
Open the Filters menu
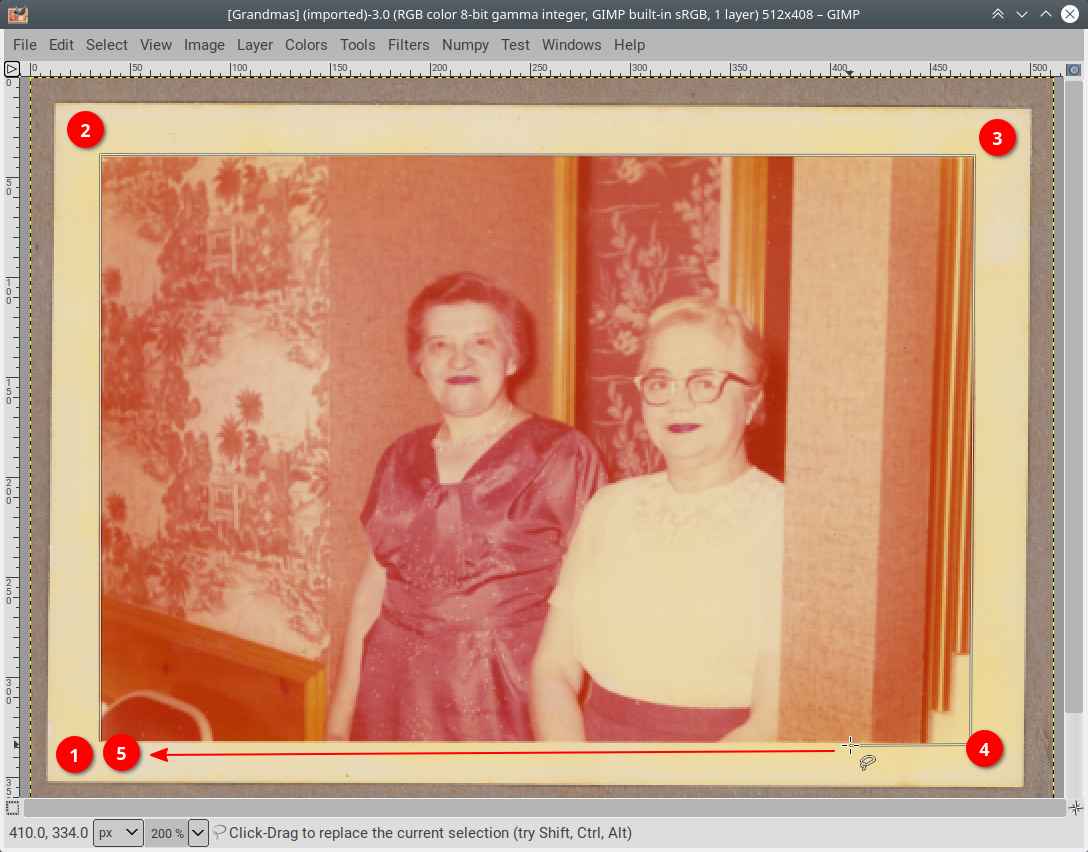408,44
